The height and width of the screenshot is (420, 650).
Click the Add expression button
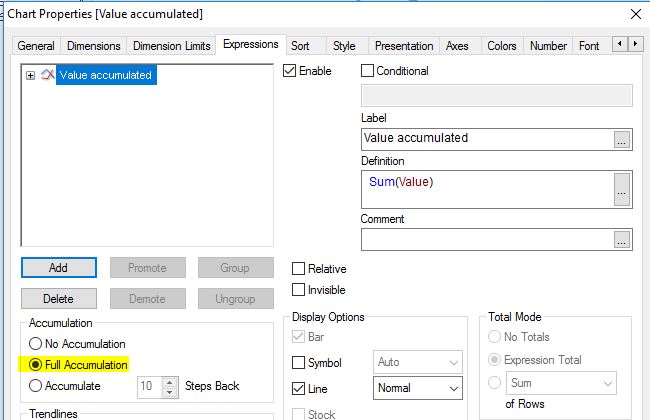click(x=58, y=268)
